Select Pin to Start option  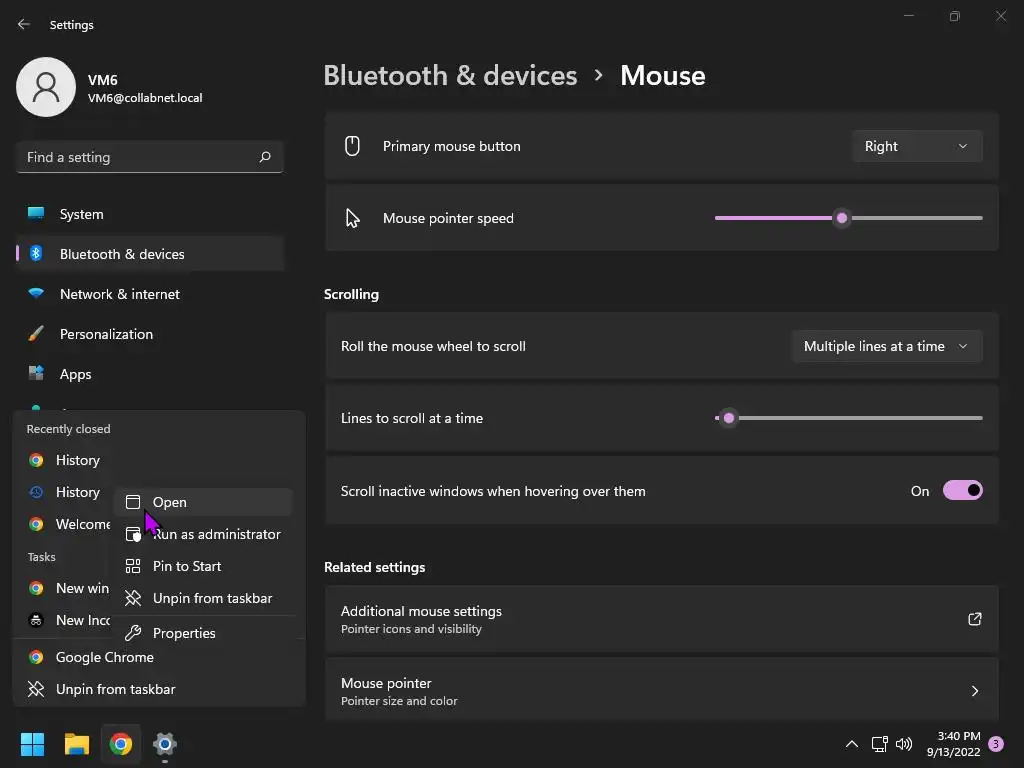tap(187, 566)
